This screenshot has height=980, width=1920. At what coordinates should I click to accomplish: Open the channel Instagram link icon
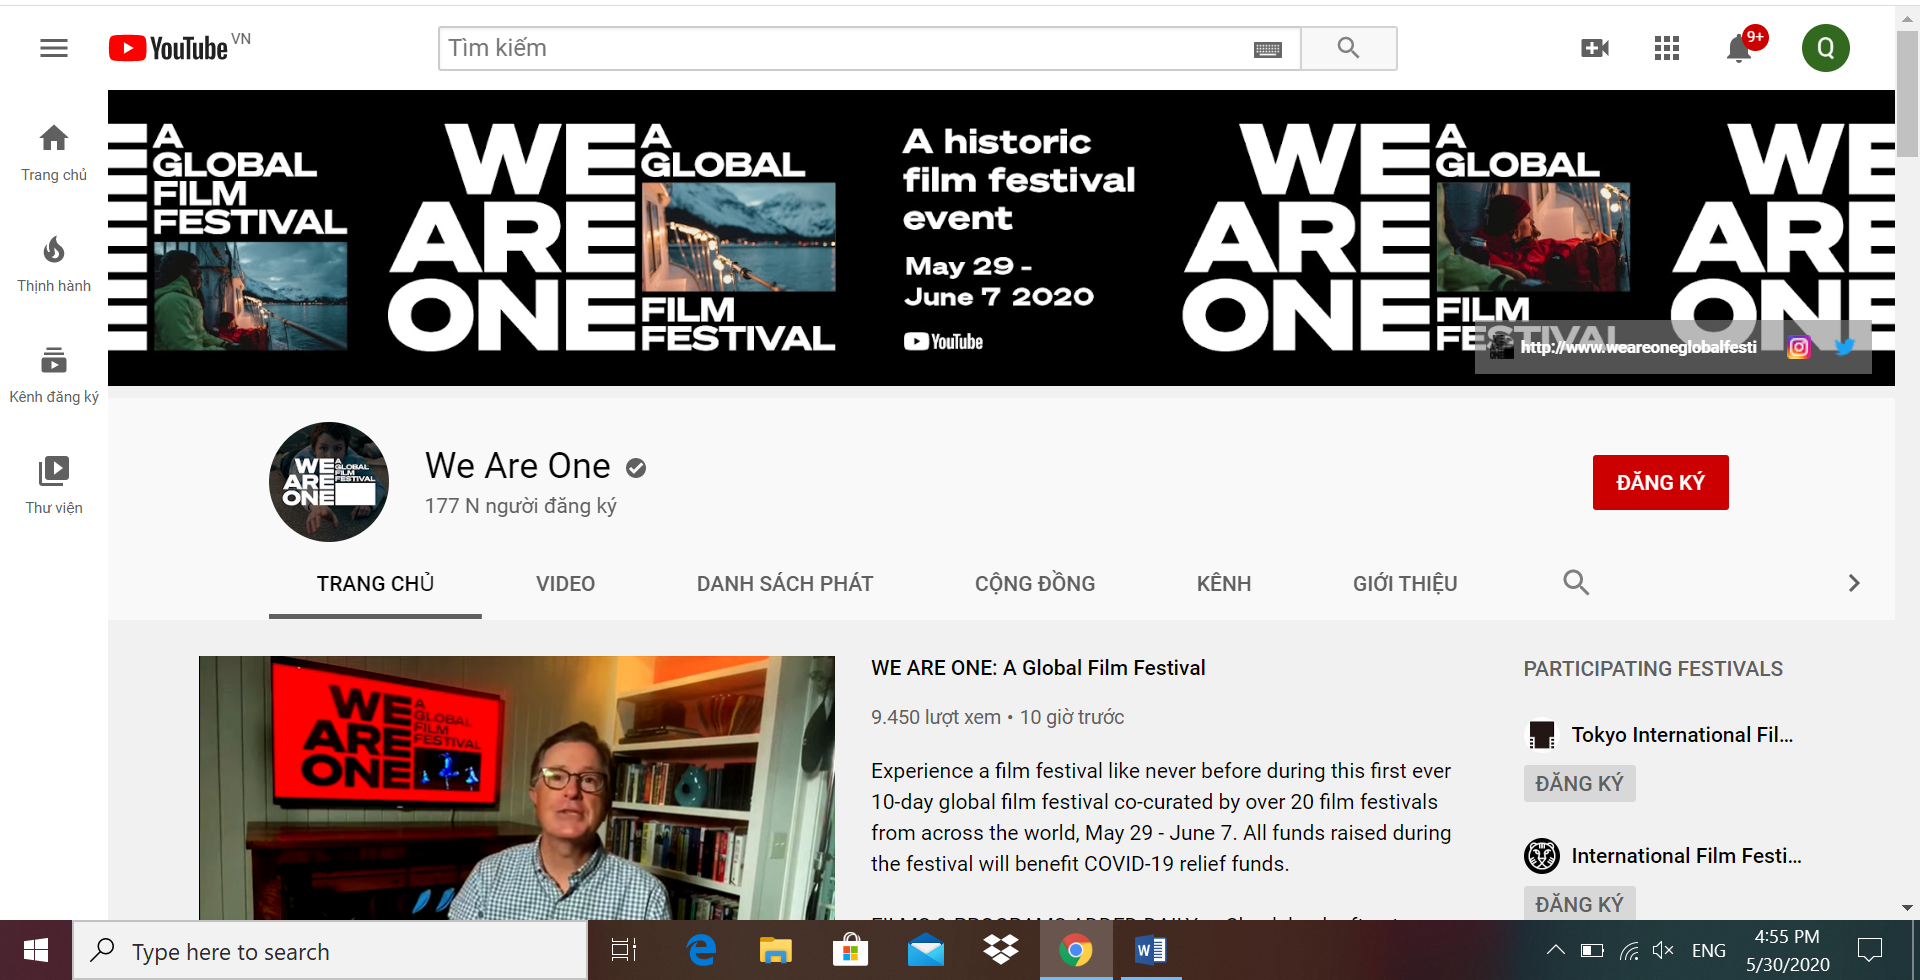point(1799,347)
